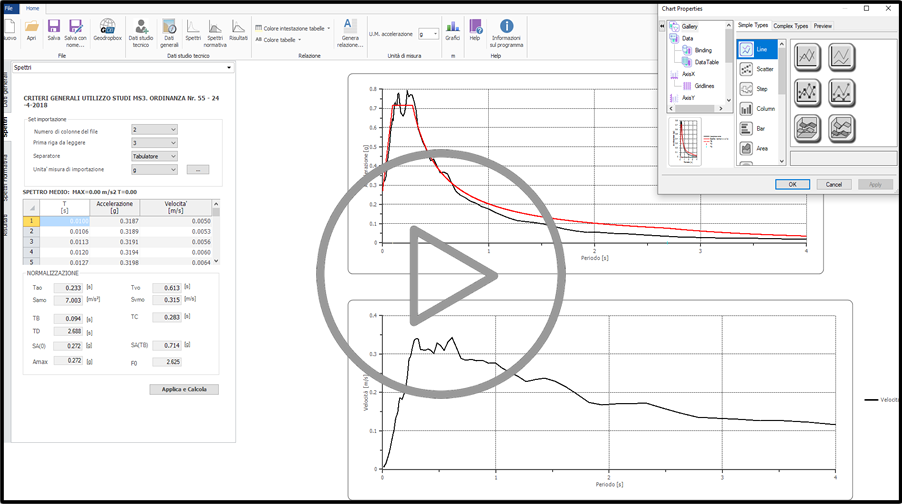Pick the second 3D ribbon line variant
This screenshot has height=504, width=902.
[842, 128]
